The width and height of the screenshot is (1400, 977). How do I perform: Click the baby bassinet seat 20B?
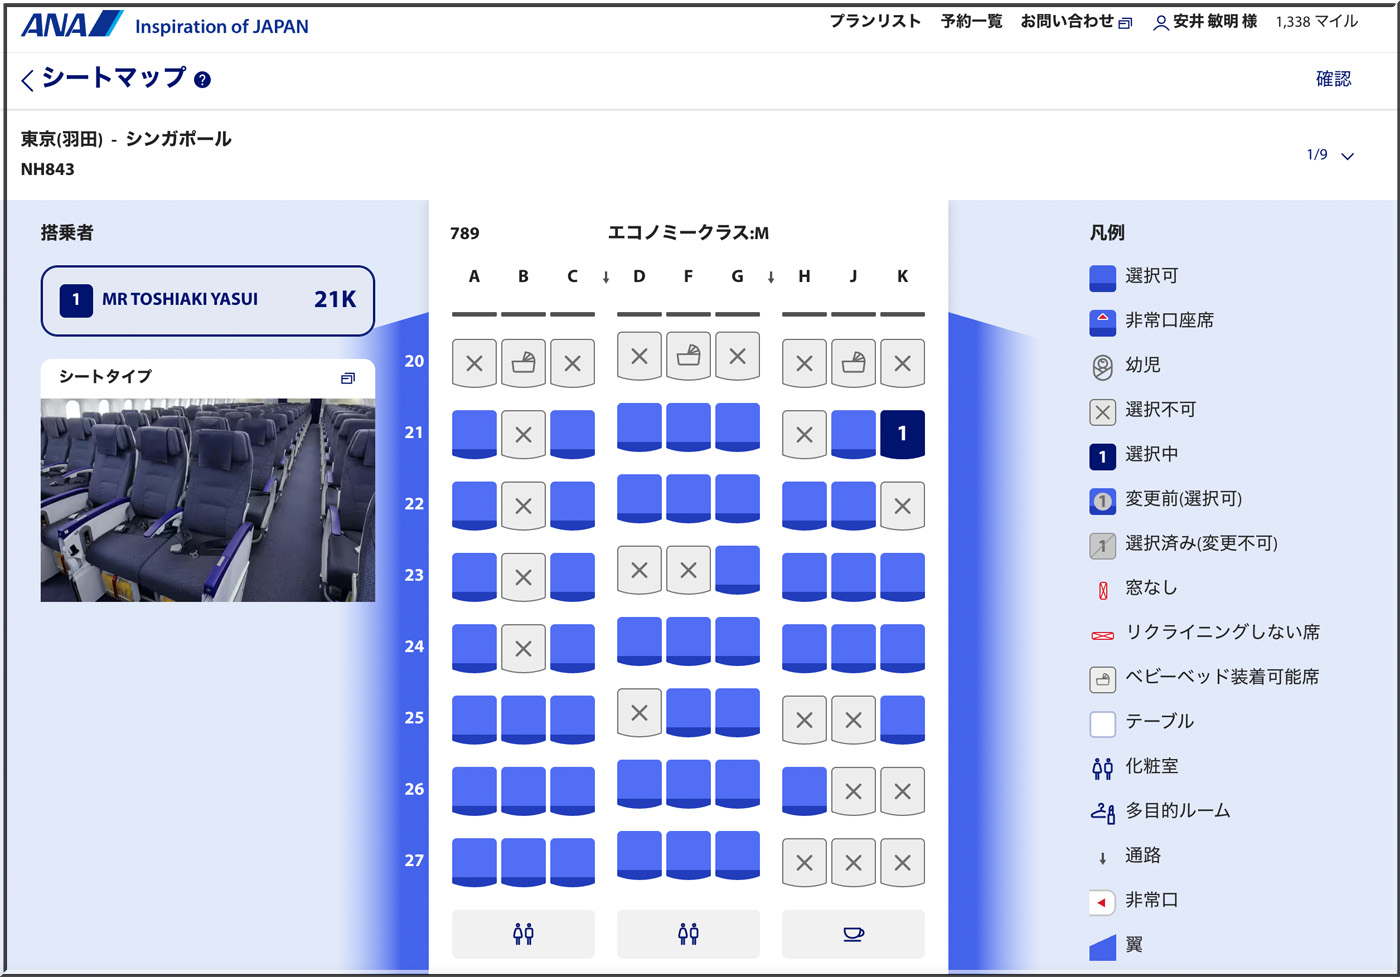click(x=523, y=363)
